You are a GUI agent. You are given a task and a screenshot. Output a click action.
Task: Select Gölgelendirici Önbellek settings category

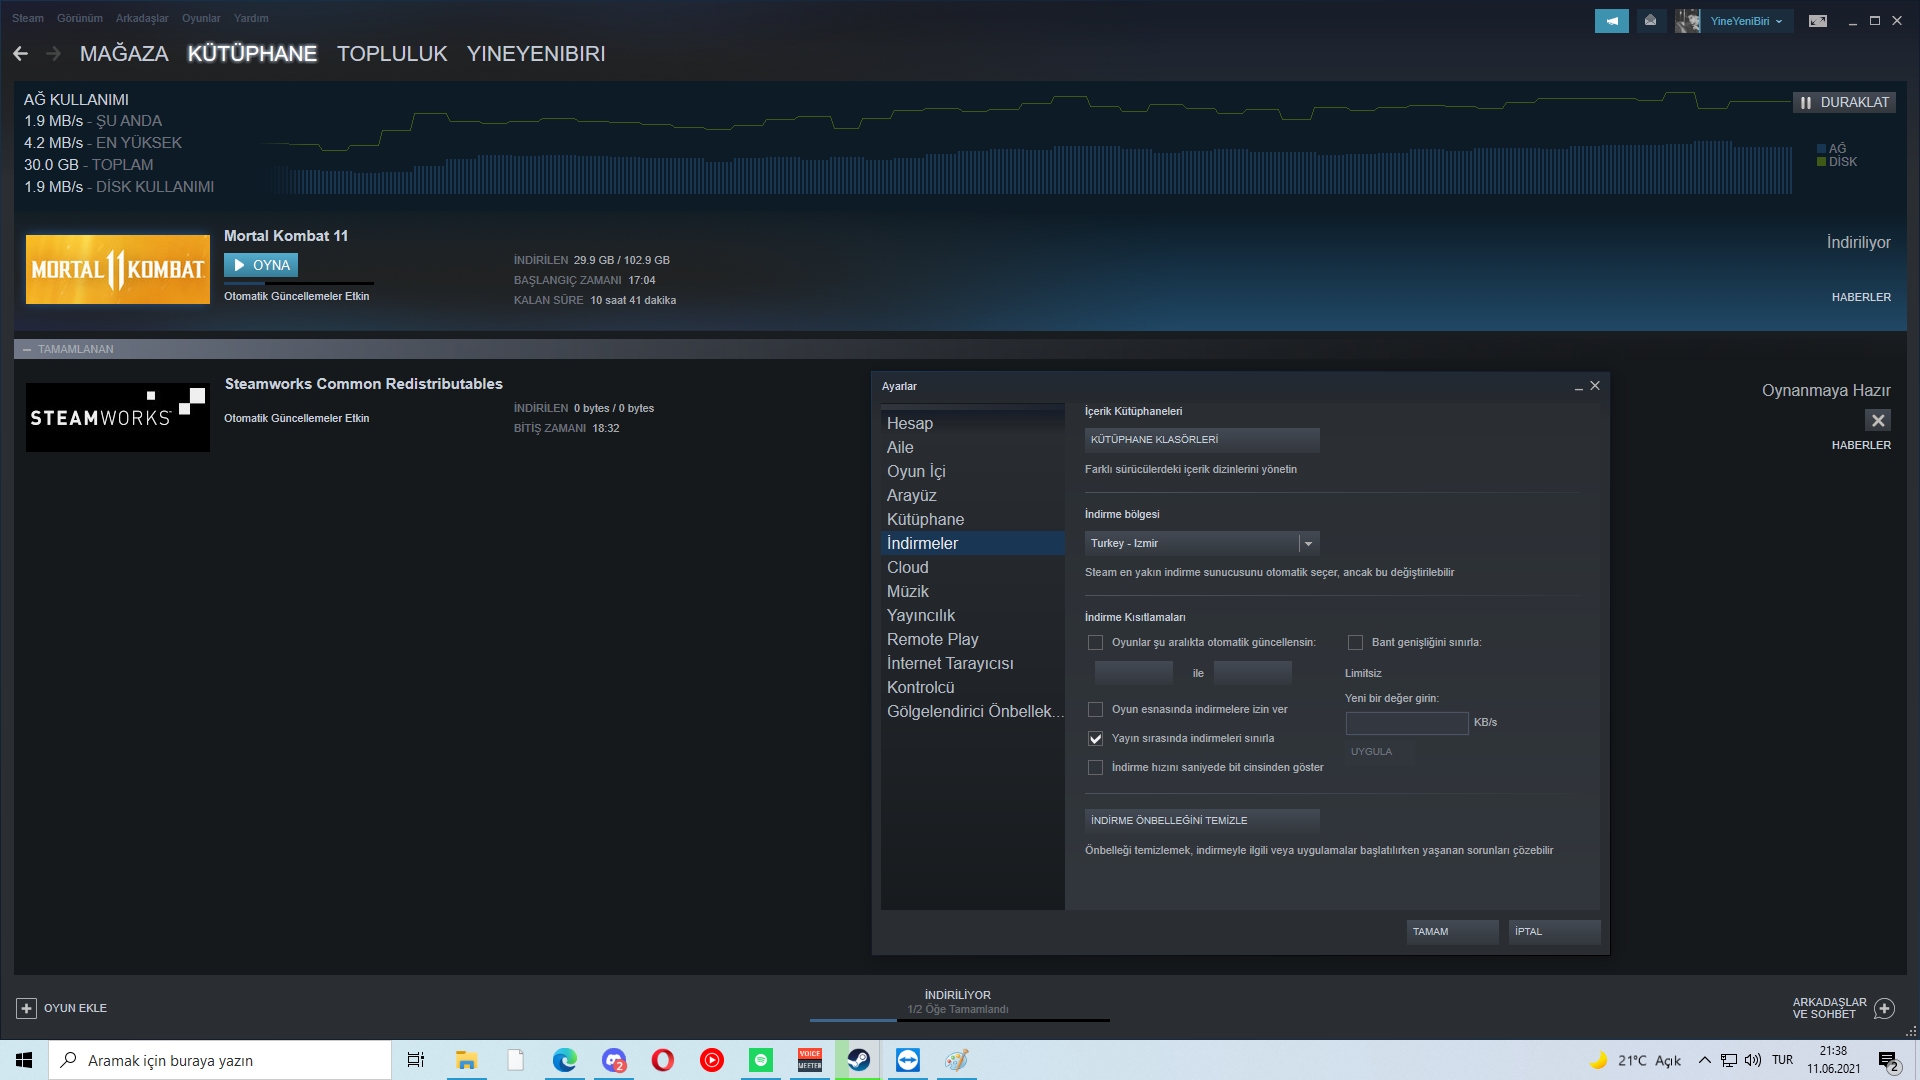pos(973,711)
